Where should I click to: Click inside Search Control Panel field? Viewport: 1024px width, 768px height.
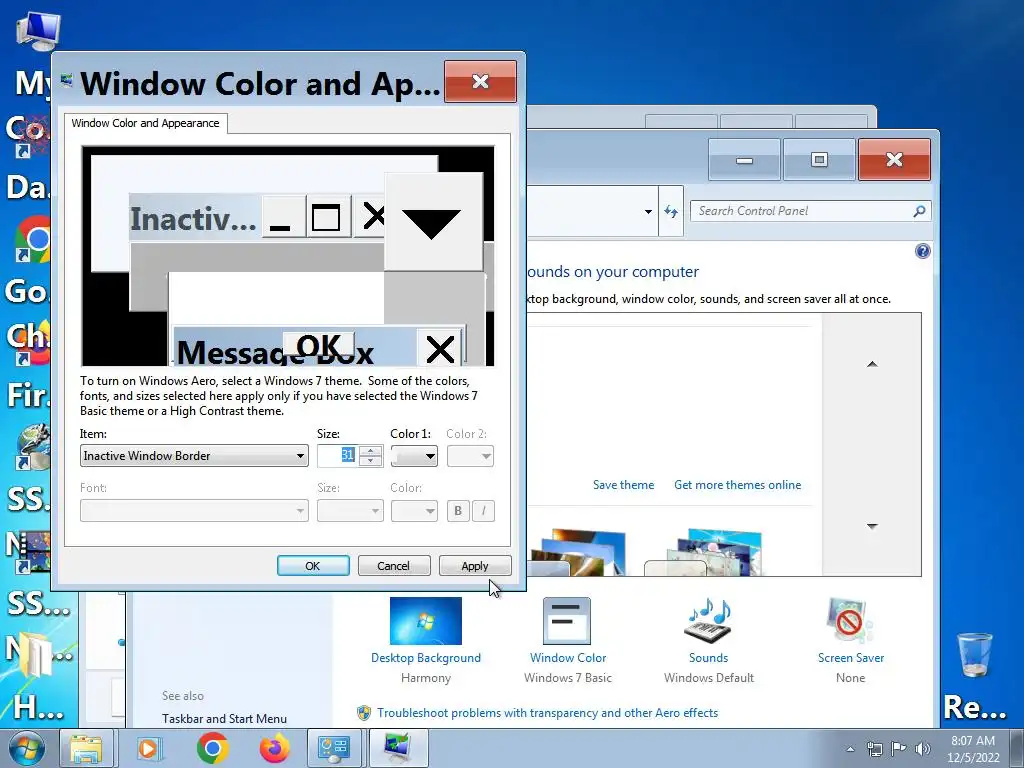pos(803,211)
